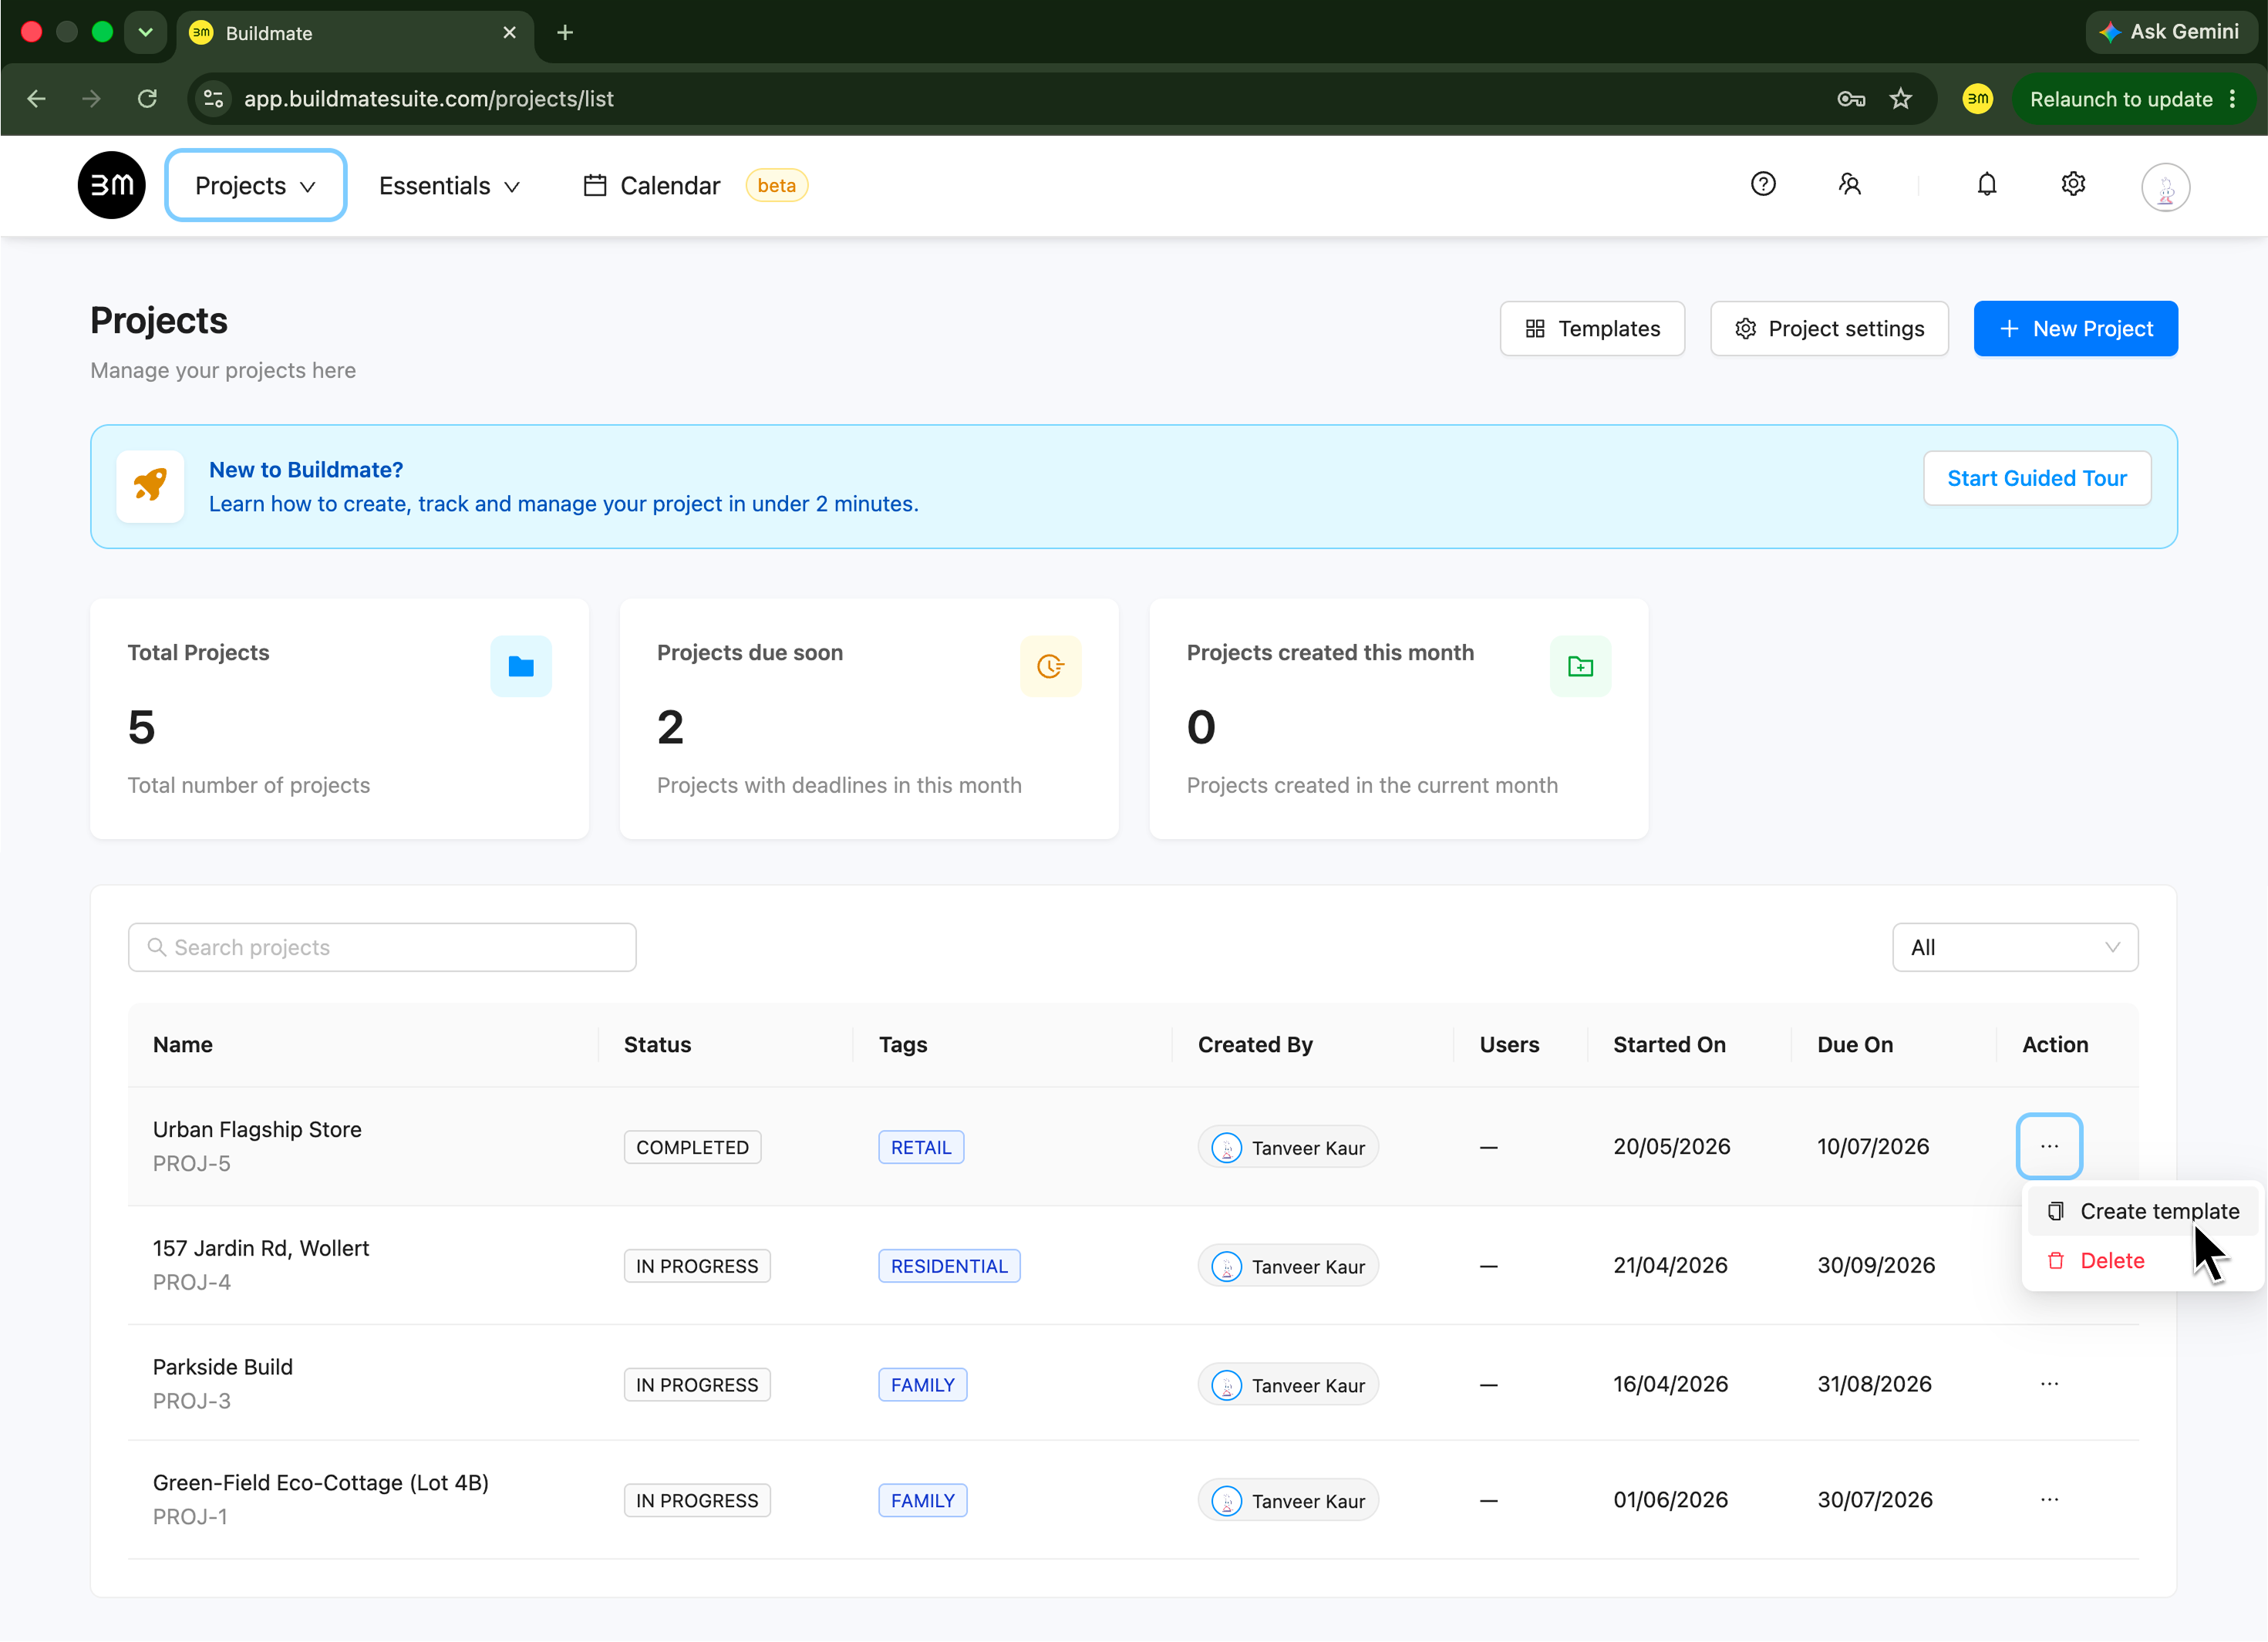Focus the Search projects field
The image size is (2268, 1642).
pyautogui.click(x=382, y=947)
